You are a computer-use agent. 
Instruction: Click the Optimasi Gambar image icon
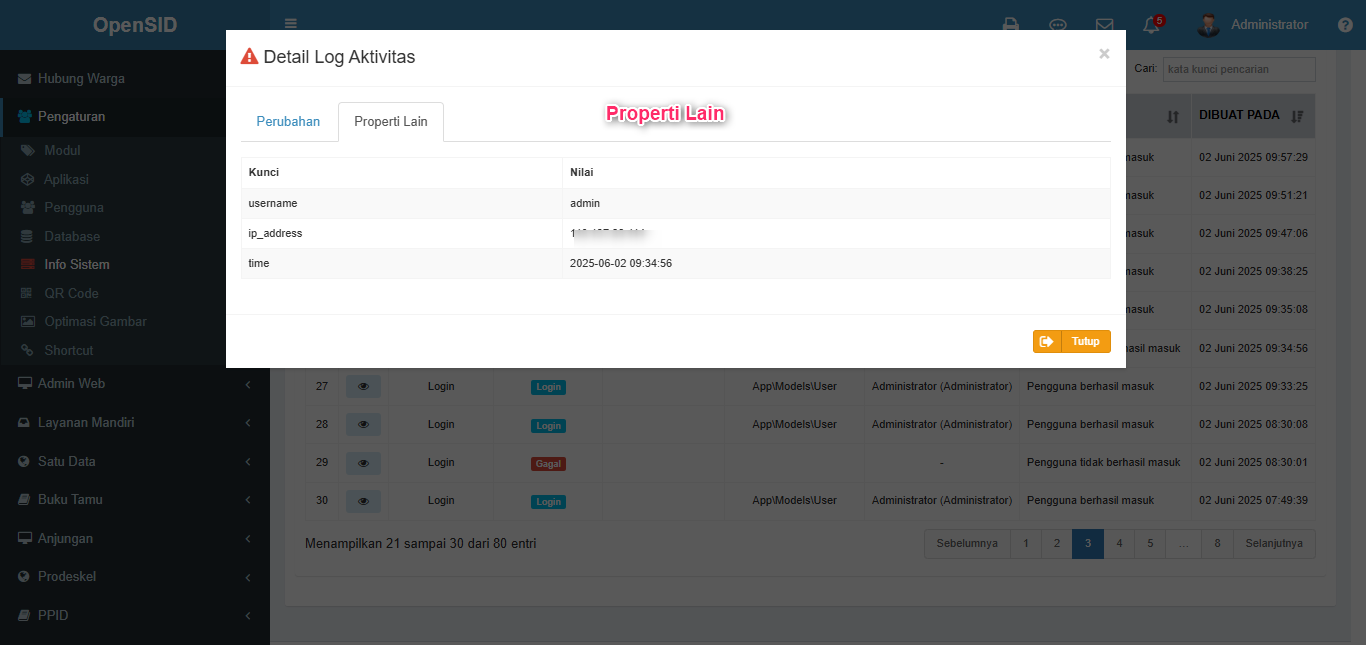pyautogui.click(x=27, y=321)
